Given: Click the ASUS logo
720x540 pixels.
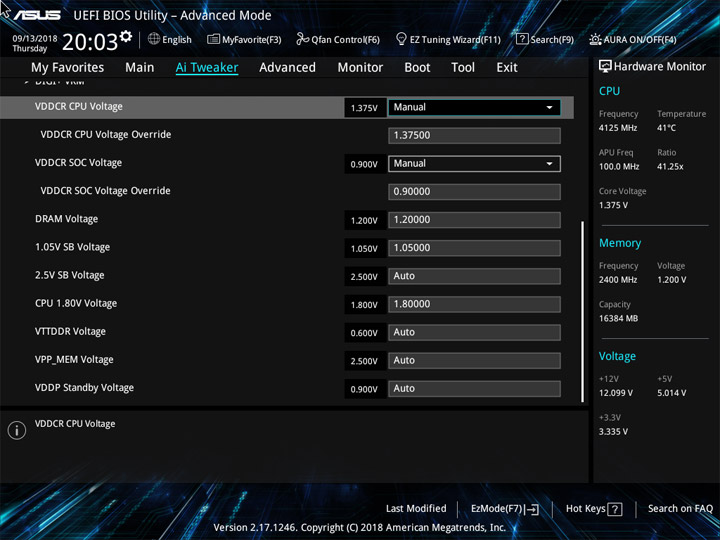Looking at the screenshot, I should (x=37, y=16).
